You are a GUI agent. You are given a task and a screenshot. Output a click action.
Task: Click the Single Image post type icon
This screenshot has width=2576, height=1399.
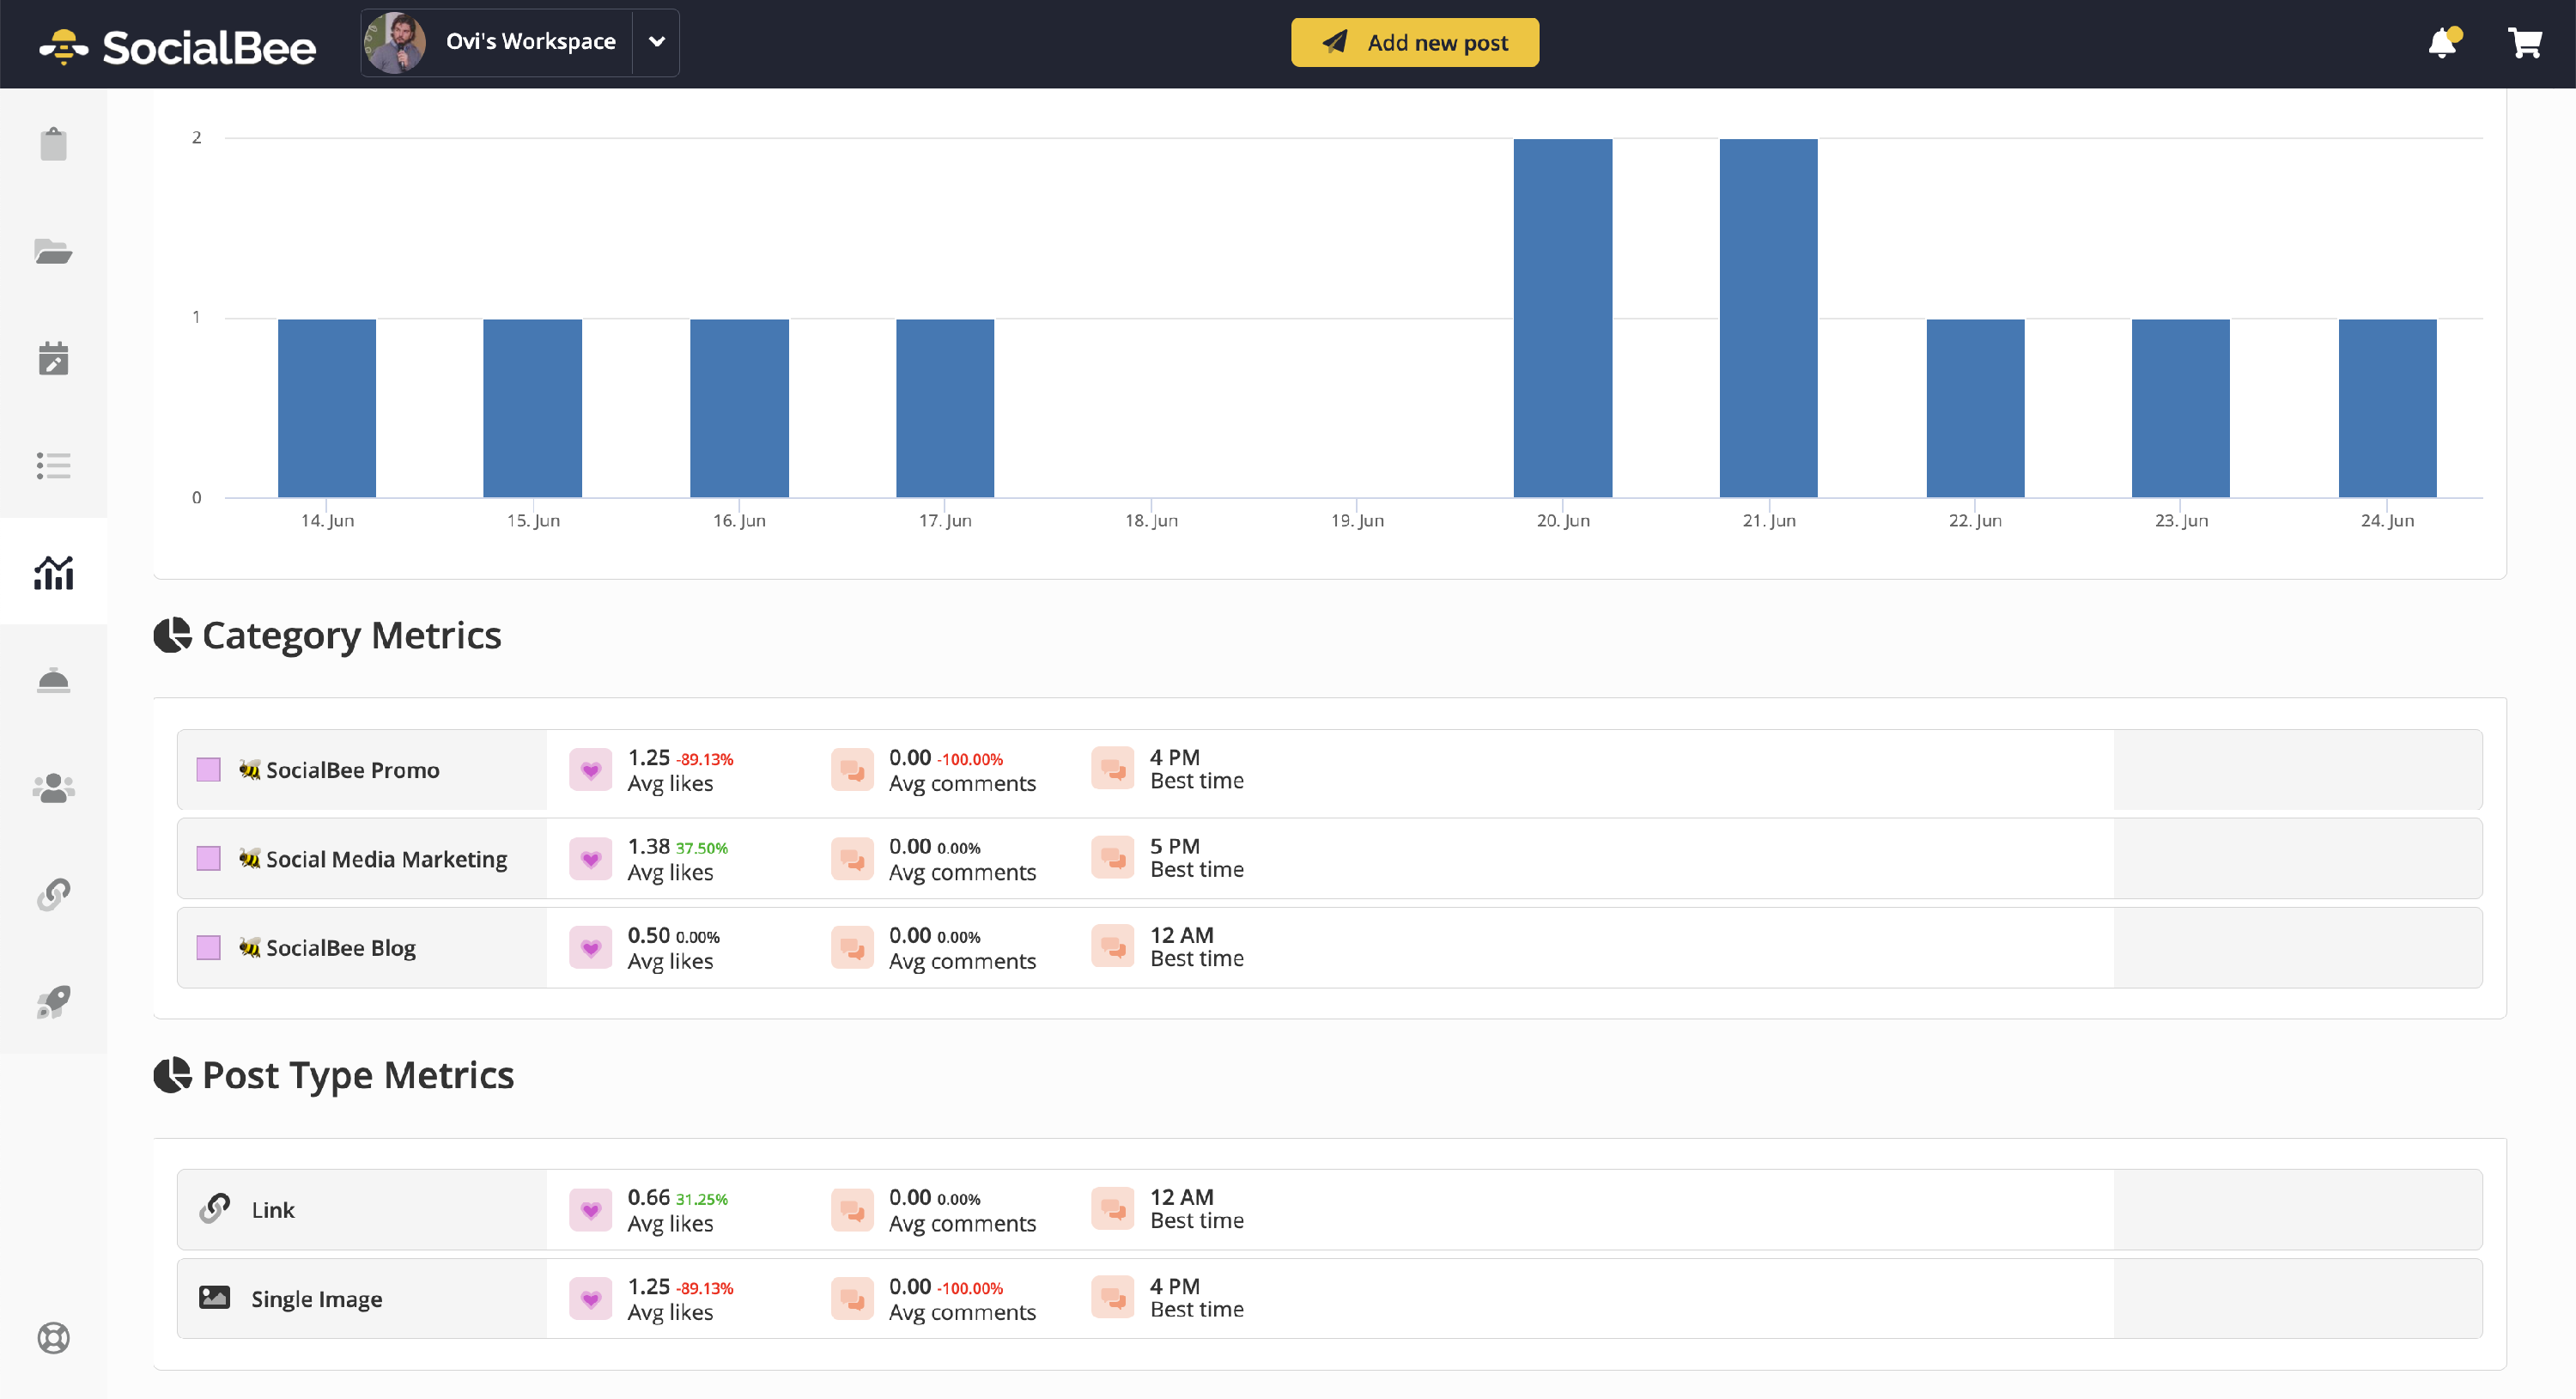click(x=214, y=1298)
